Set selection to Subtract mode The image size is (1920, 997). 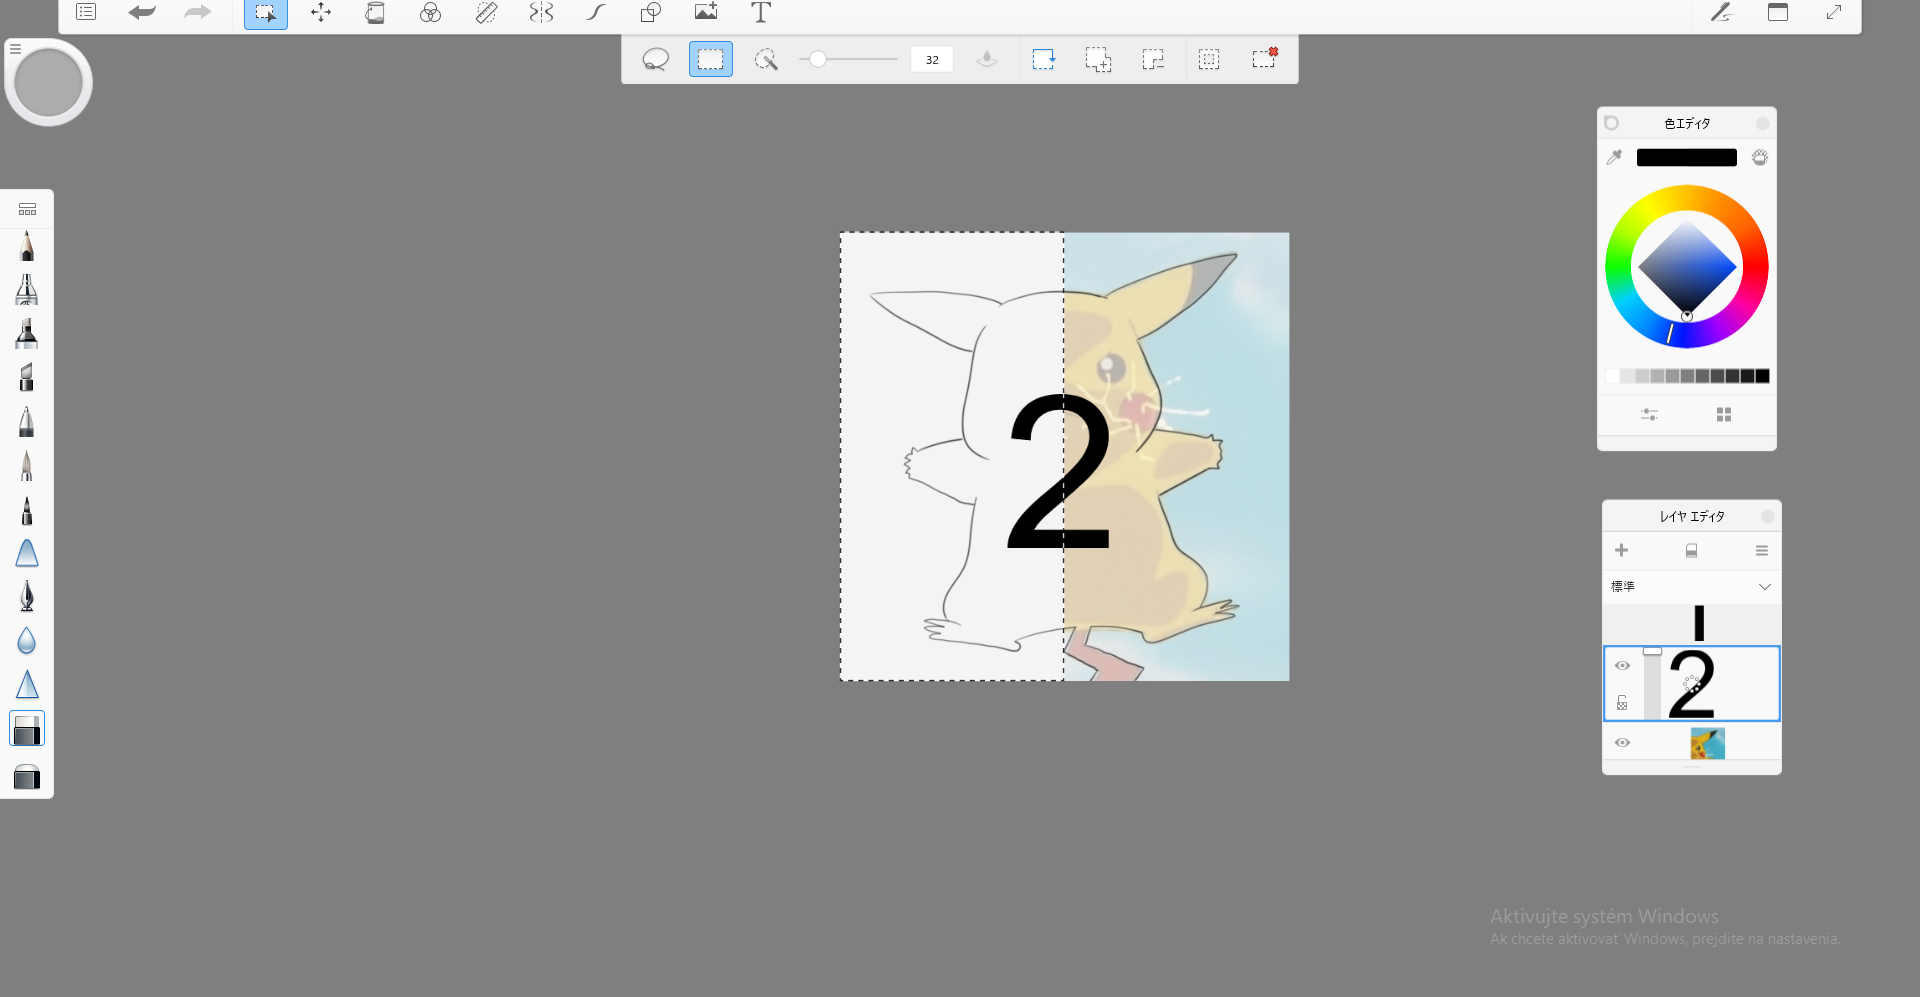1153,59
